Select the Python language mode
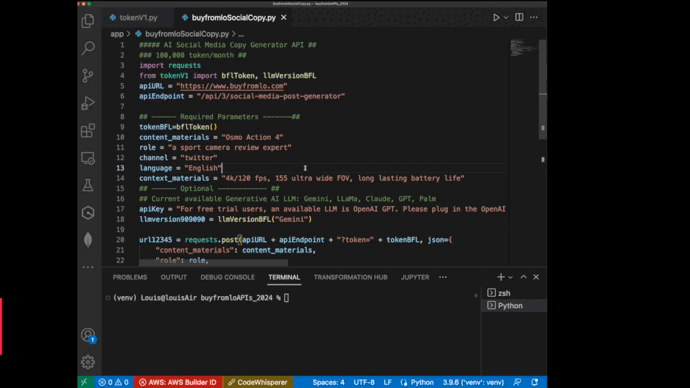 (x=417, y=382)
